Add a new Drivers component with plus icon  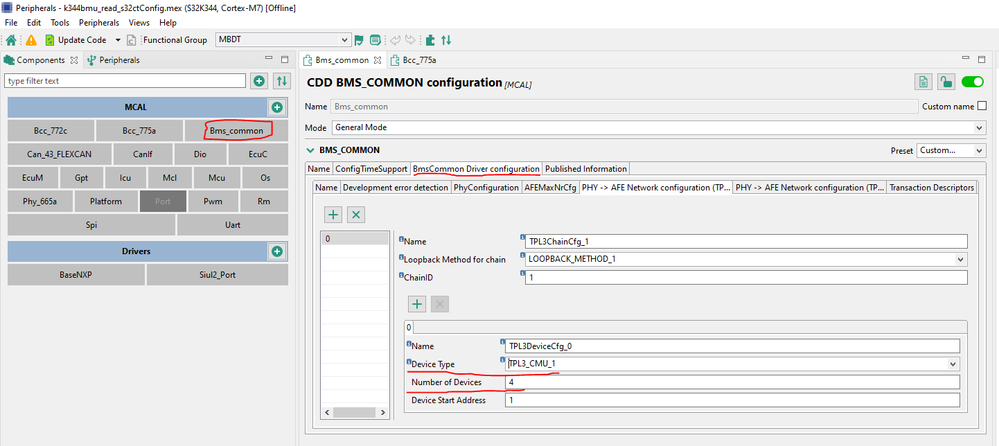coord(277,251)
